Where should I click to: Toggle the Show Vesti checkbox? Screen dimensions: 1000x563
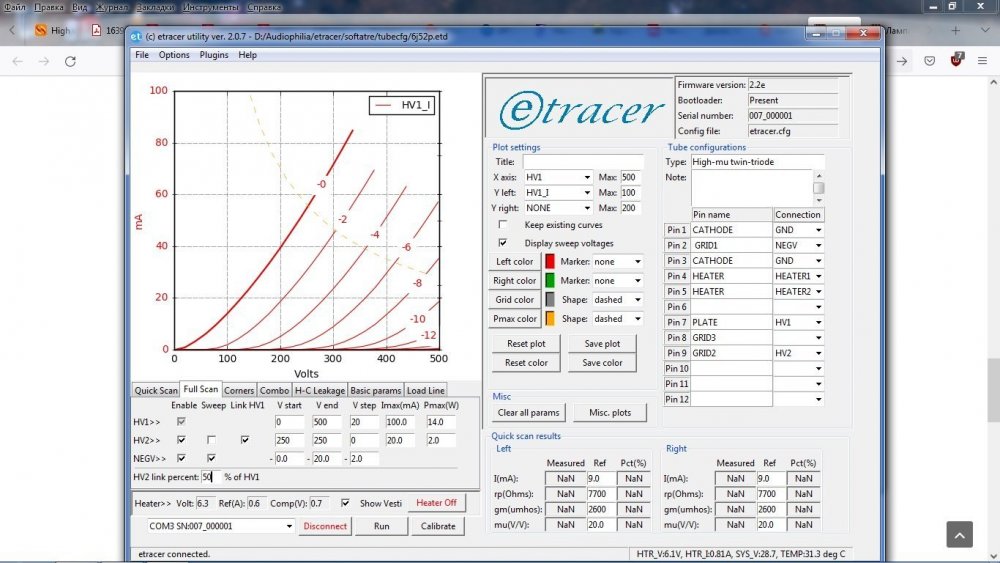(346, 503)
